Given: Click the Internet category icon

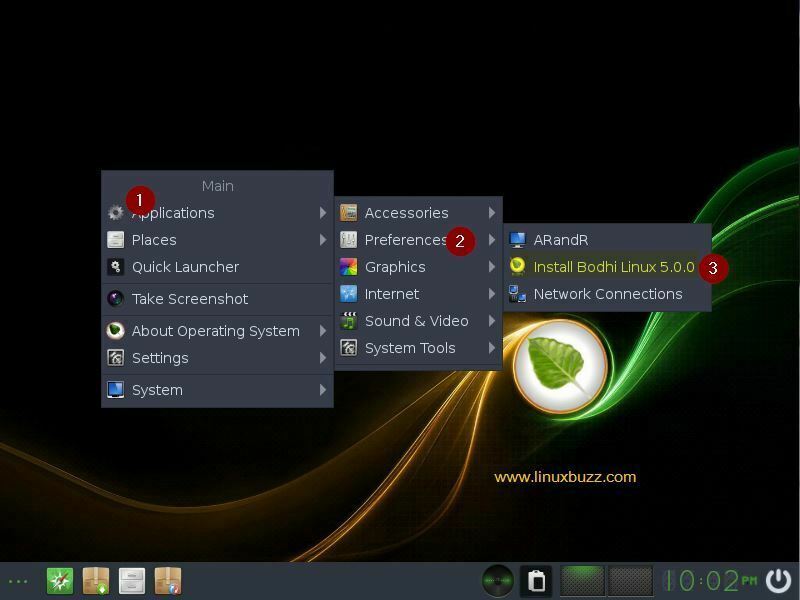Looking at the screenshot, I should pos(348,294).
